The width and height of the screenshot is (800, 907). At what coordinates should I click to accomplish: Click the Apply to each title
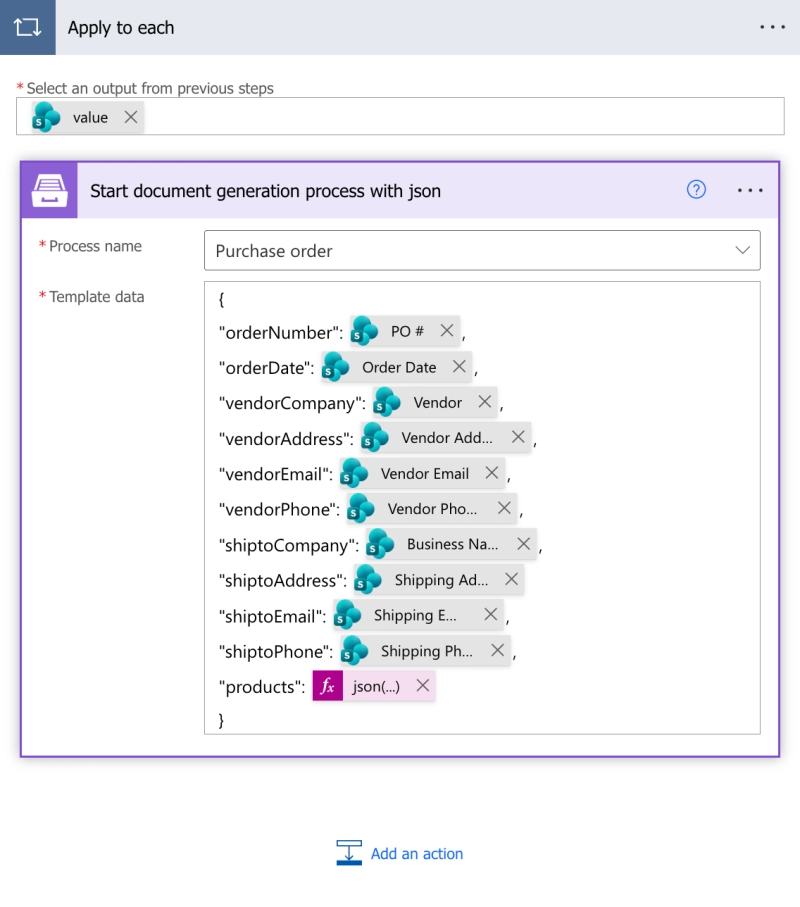pos(121,28)
